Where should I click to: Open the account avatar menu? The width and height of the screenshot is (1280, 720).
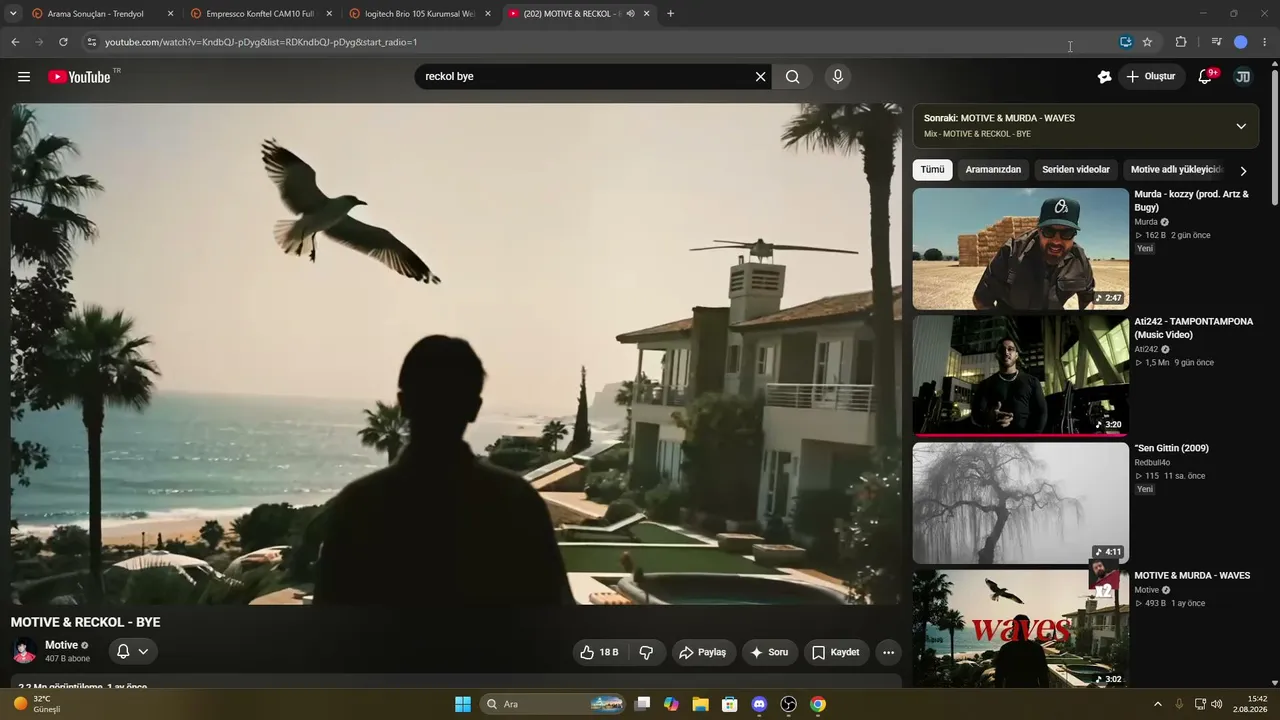[x=1243, y=77]
